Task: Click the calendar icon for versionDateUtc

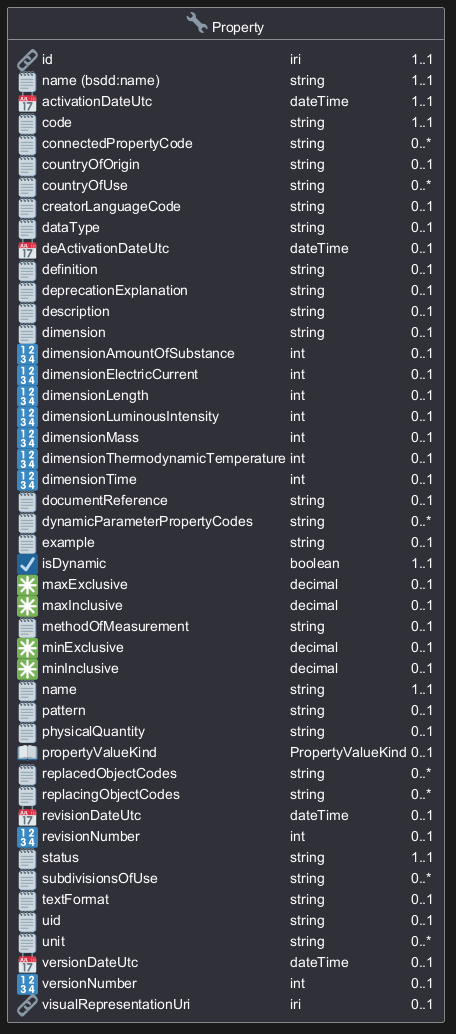Action: 27,963
